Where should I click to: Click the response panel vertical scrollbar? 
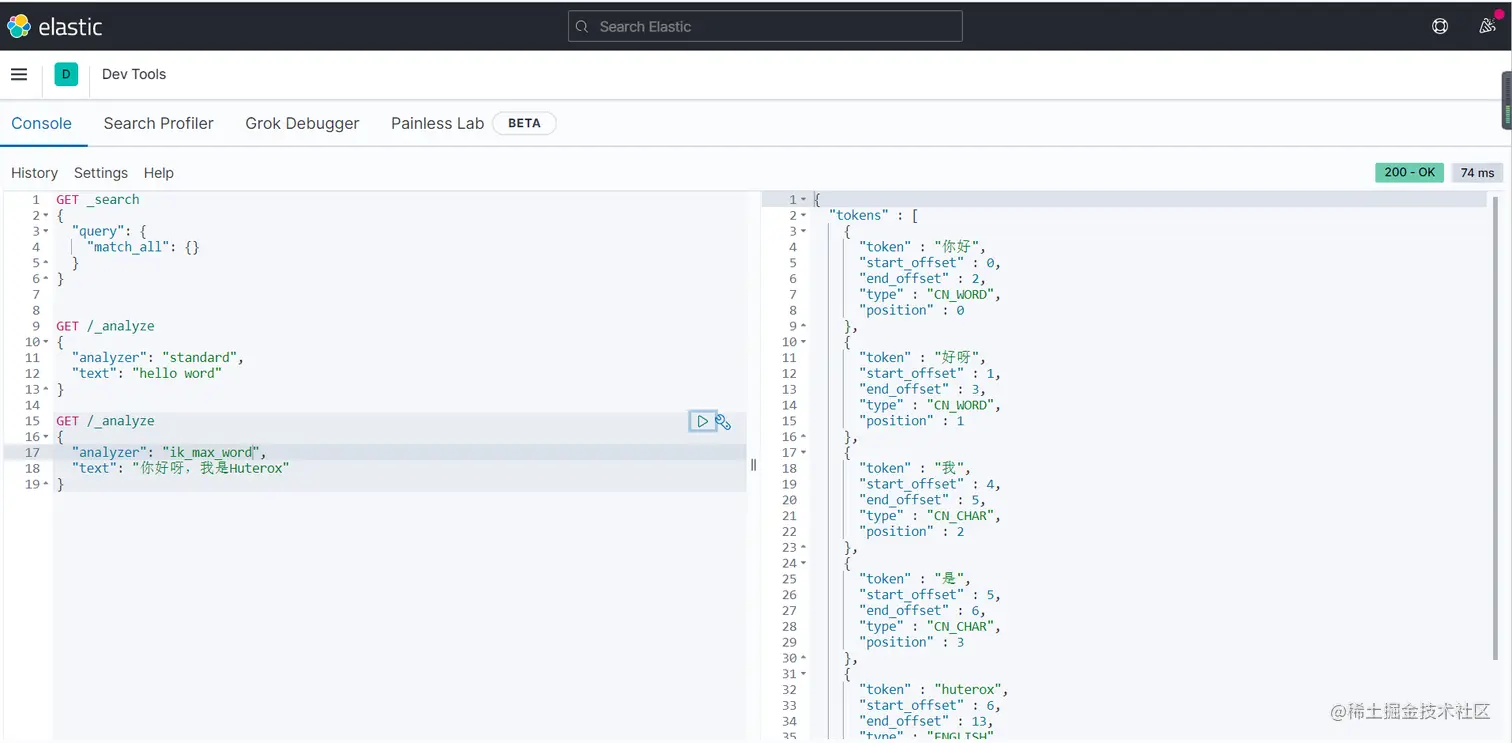1496,428
